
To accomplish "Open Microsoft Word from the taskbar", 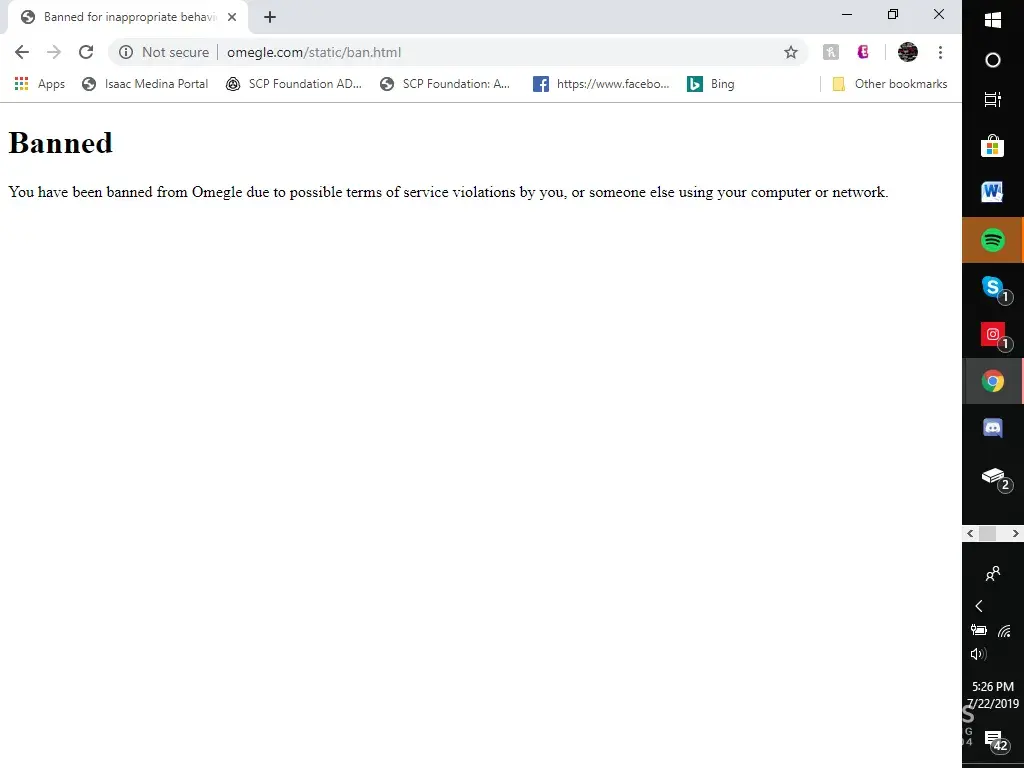I will (993, 192).
